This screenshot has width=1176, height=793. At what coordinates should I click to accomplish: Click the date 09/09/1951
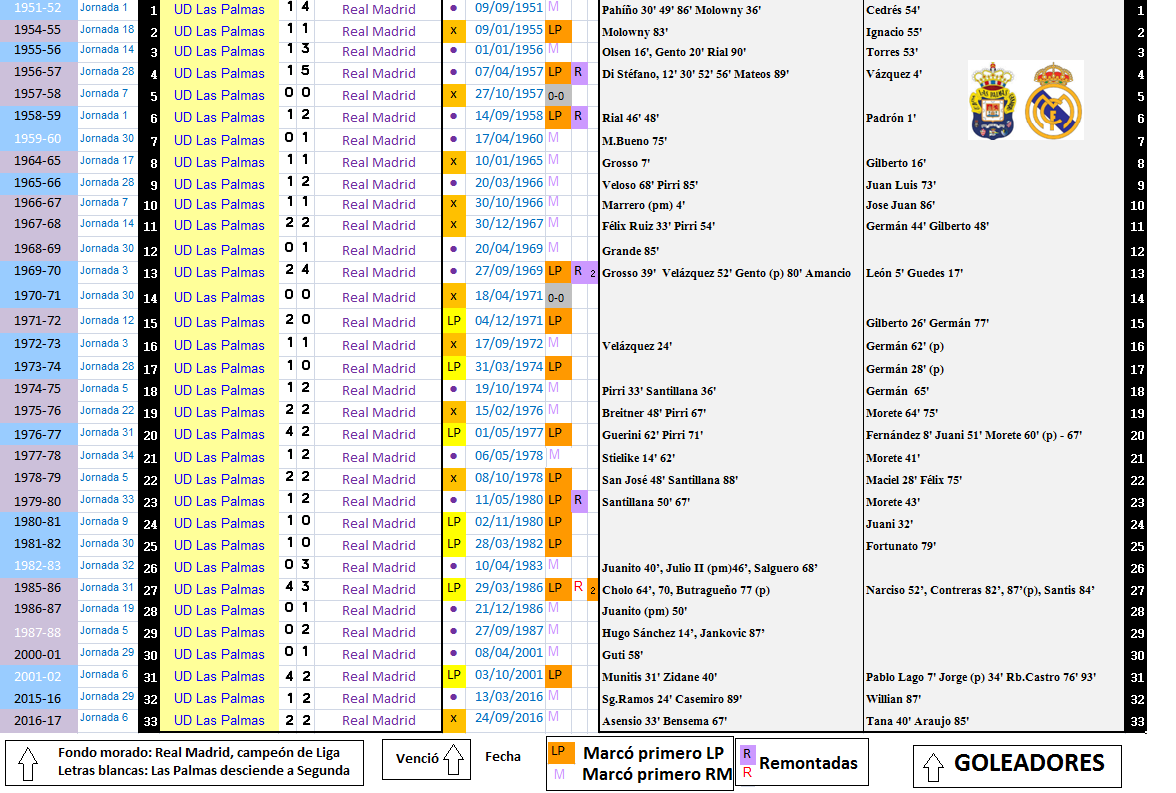coord(508,9)
